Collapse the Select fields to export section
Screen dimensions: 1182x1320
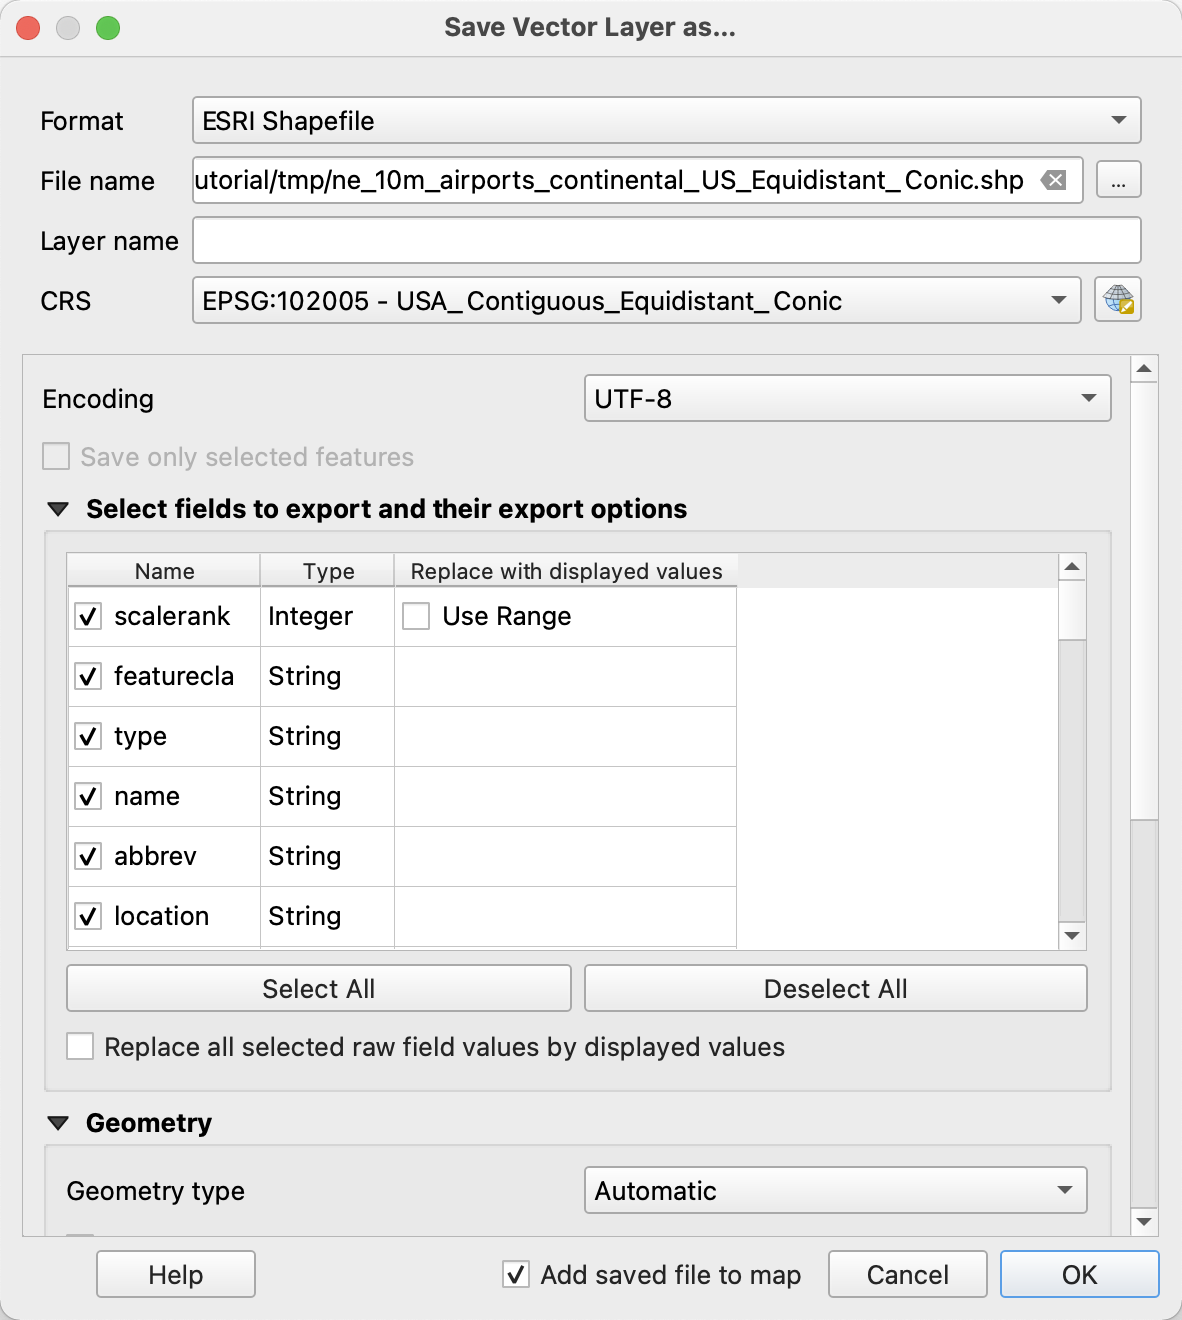tap(59, 510)
